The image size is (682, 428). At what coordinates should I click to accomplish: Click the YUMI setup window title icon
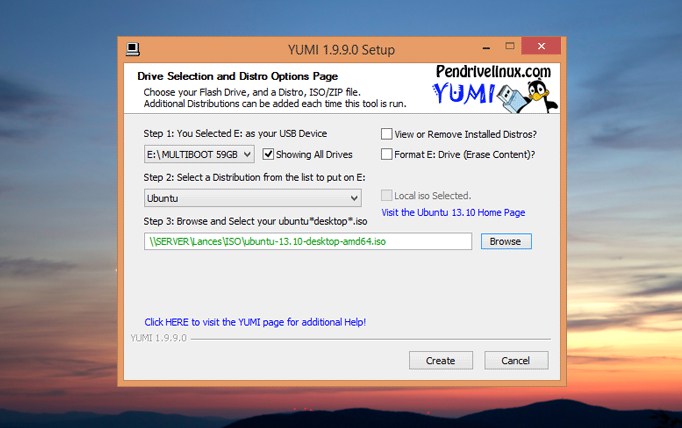point(133,49)
